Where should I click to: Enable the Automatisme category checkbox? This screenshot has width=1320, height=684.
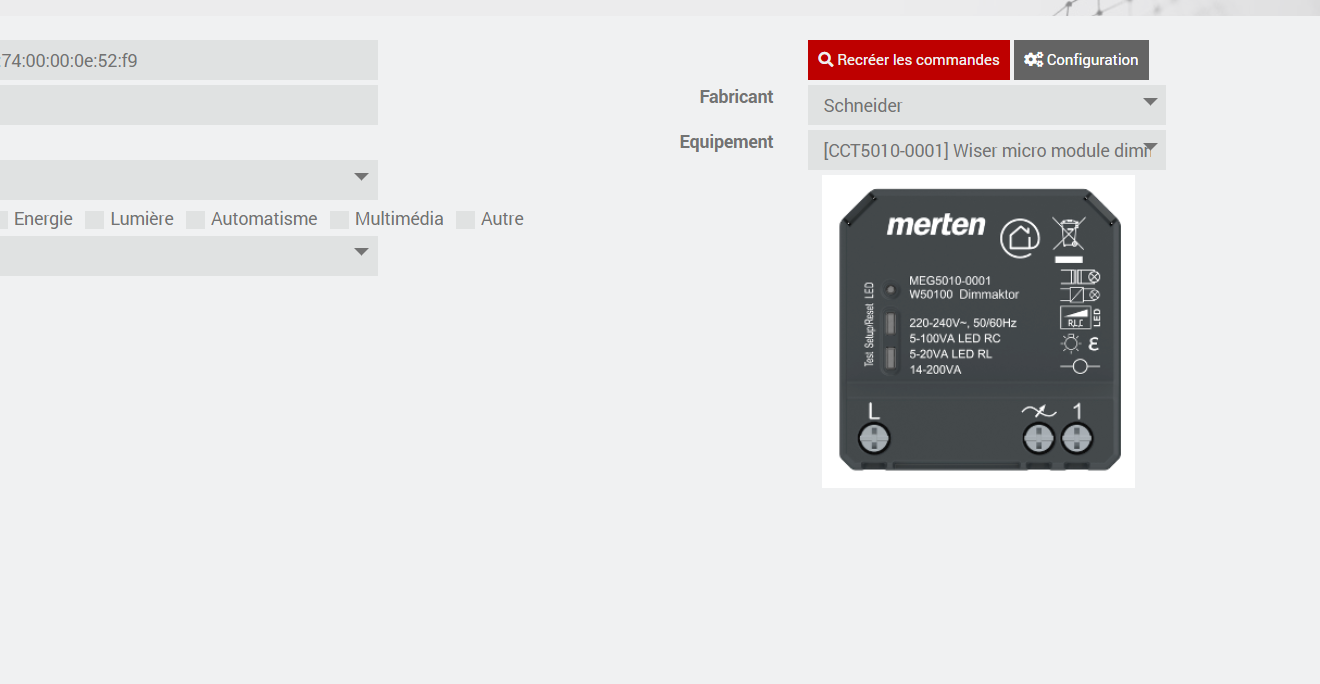click(x=195, y=220)
